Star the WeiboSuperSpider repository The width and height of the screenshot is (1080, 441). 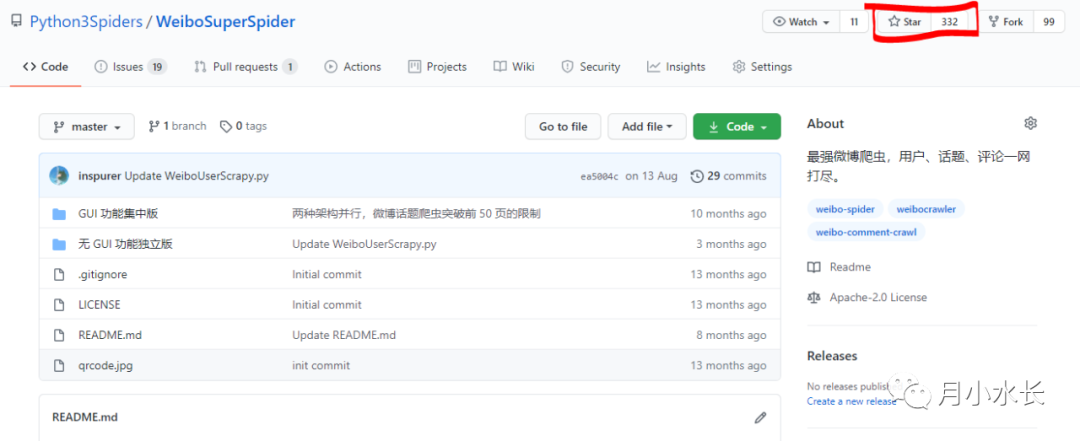pyautogui.click(x=904, y=22)
